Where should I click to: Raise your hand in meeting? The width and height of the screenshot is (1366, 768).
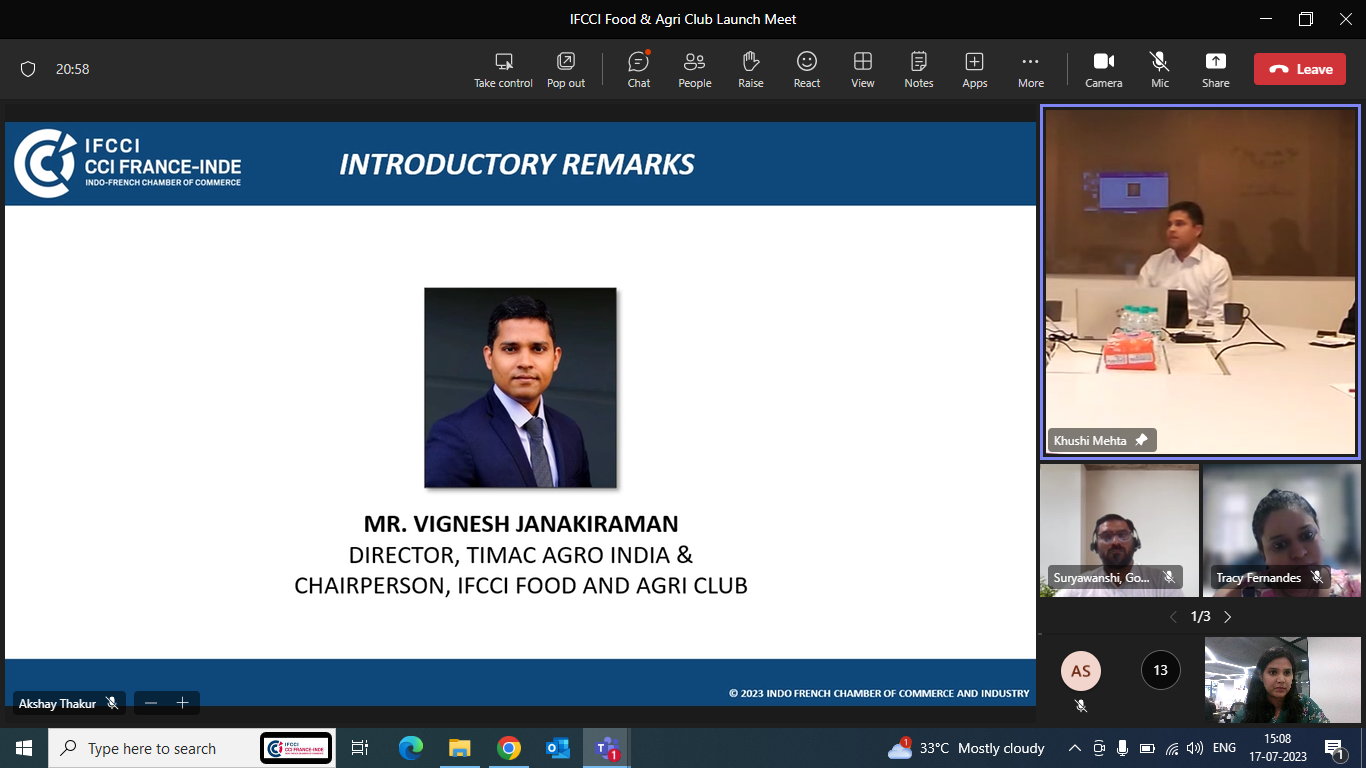tap(750, 69)
